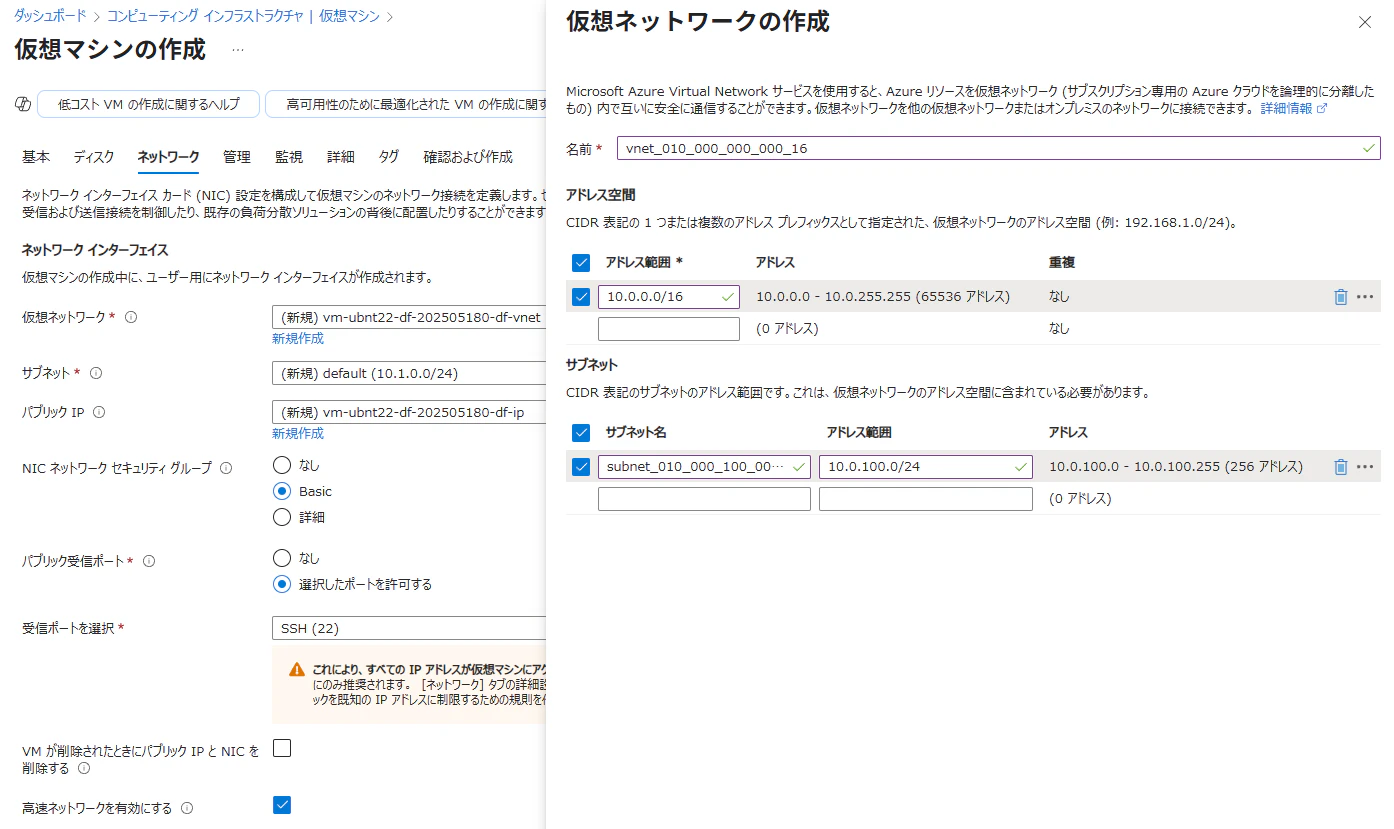The height and width of the screenshot is (829, 1394).
Task: Click the 10.0.0.0/16 address range field
Action: (x=669, y=297)
